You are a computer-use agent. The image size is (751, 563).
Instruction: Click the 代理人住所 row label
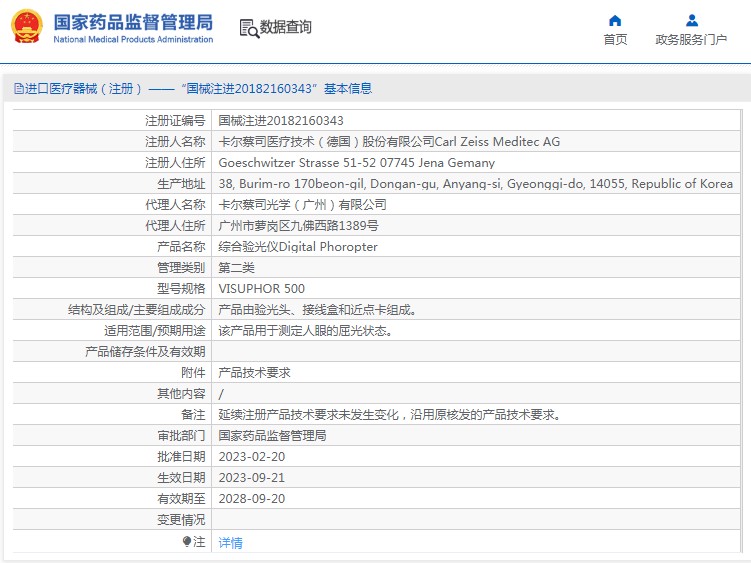[x=175, y=226]
